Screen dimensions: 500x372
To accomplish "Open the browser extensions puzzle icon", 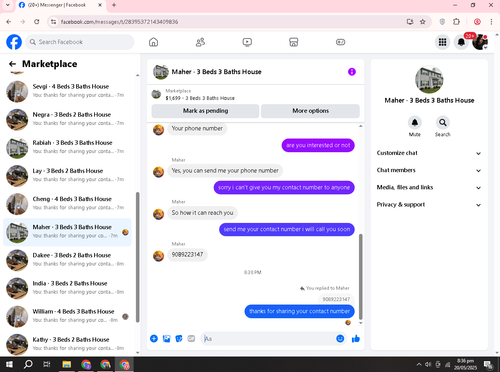I will point(456,22).
